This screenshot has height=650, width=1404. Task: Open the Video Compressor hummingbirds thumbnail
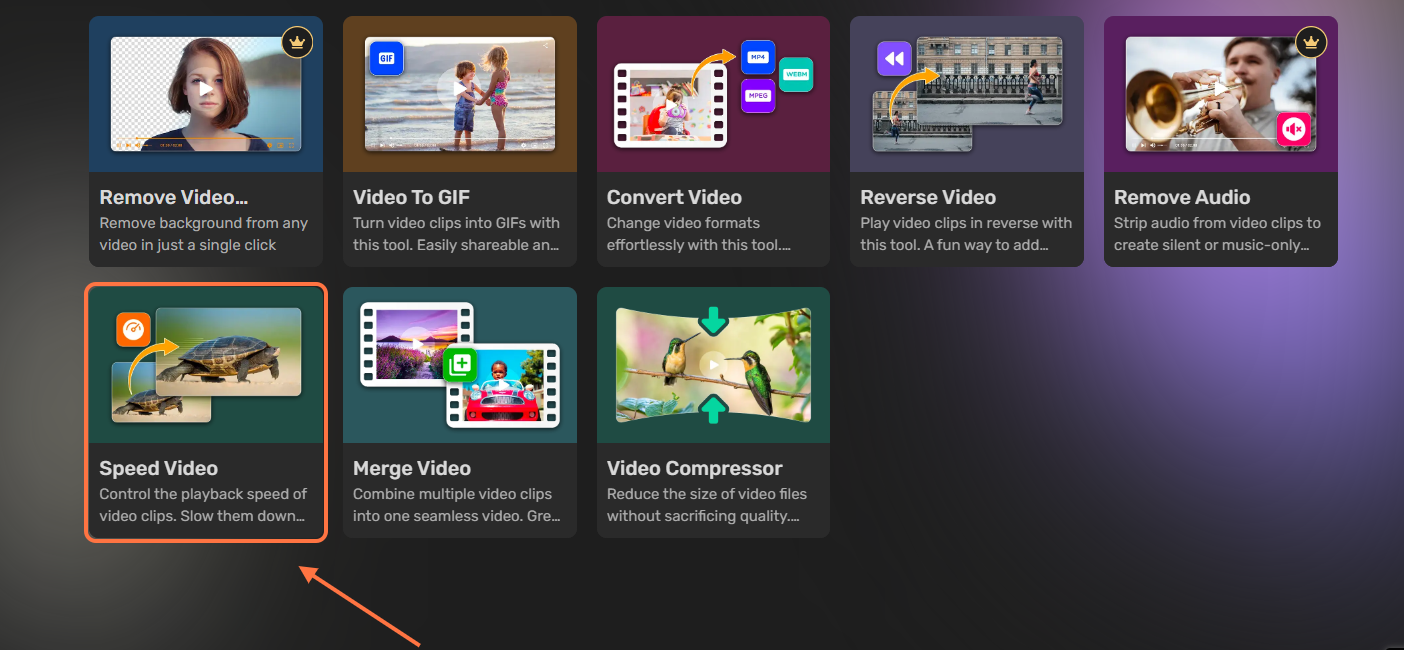[713, 365]
